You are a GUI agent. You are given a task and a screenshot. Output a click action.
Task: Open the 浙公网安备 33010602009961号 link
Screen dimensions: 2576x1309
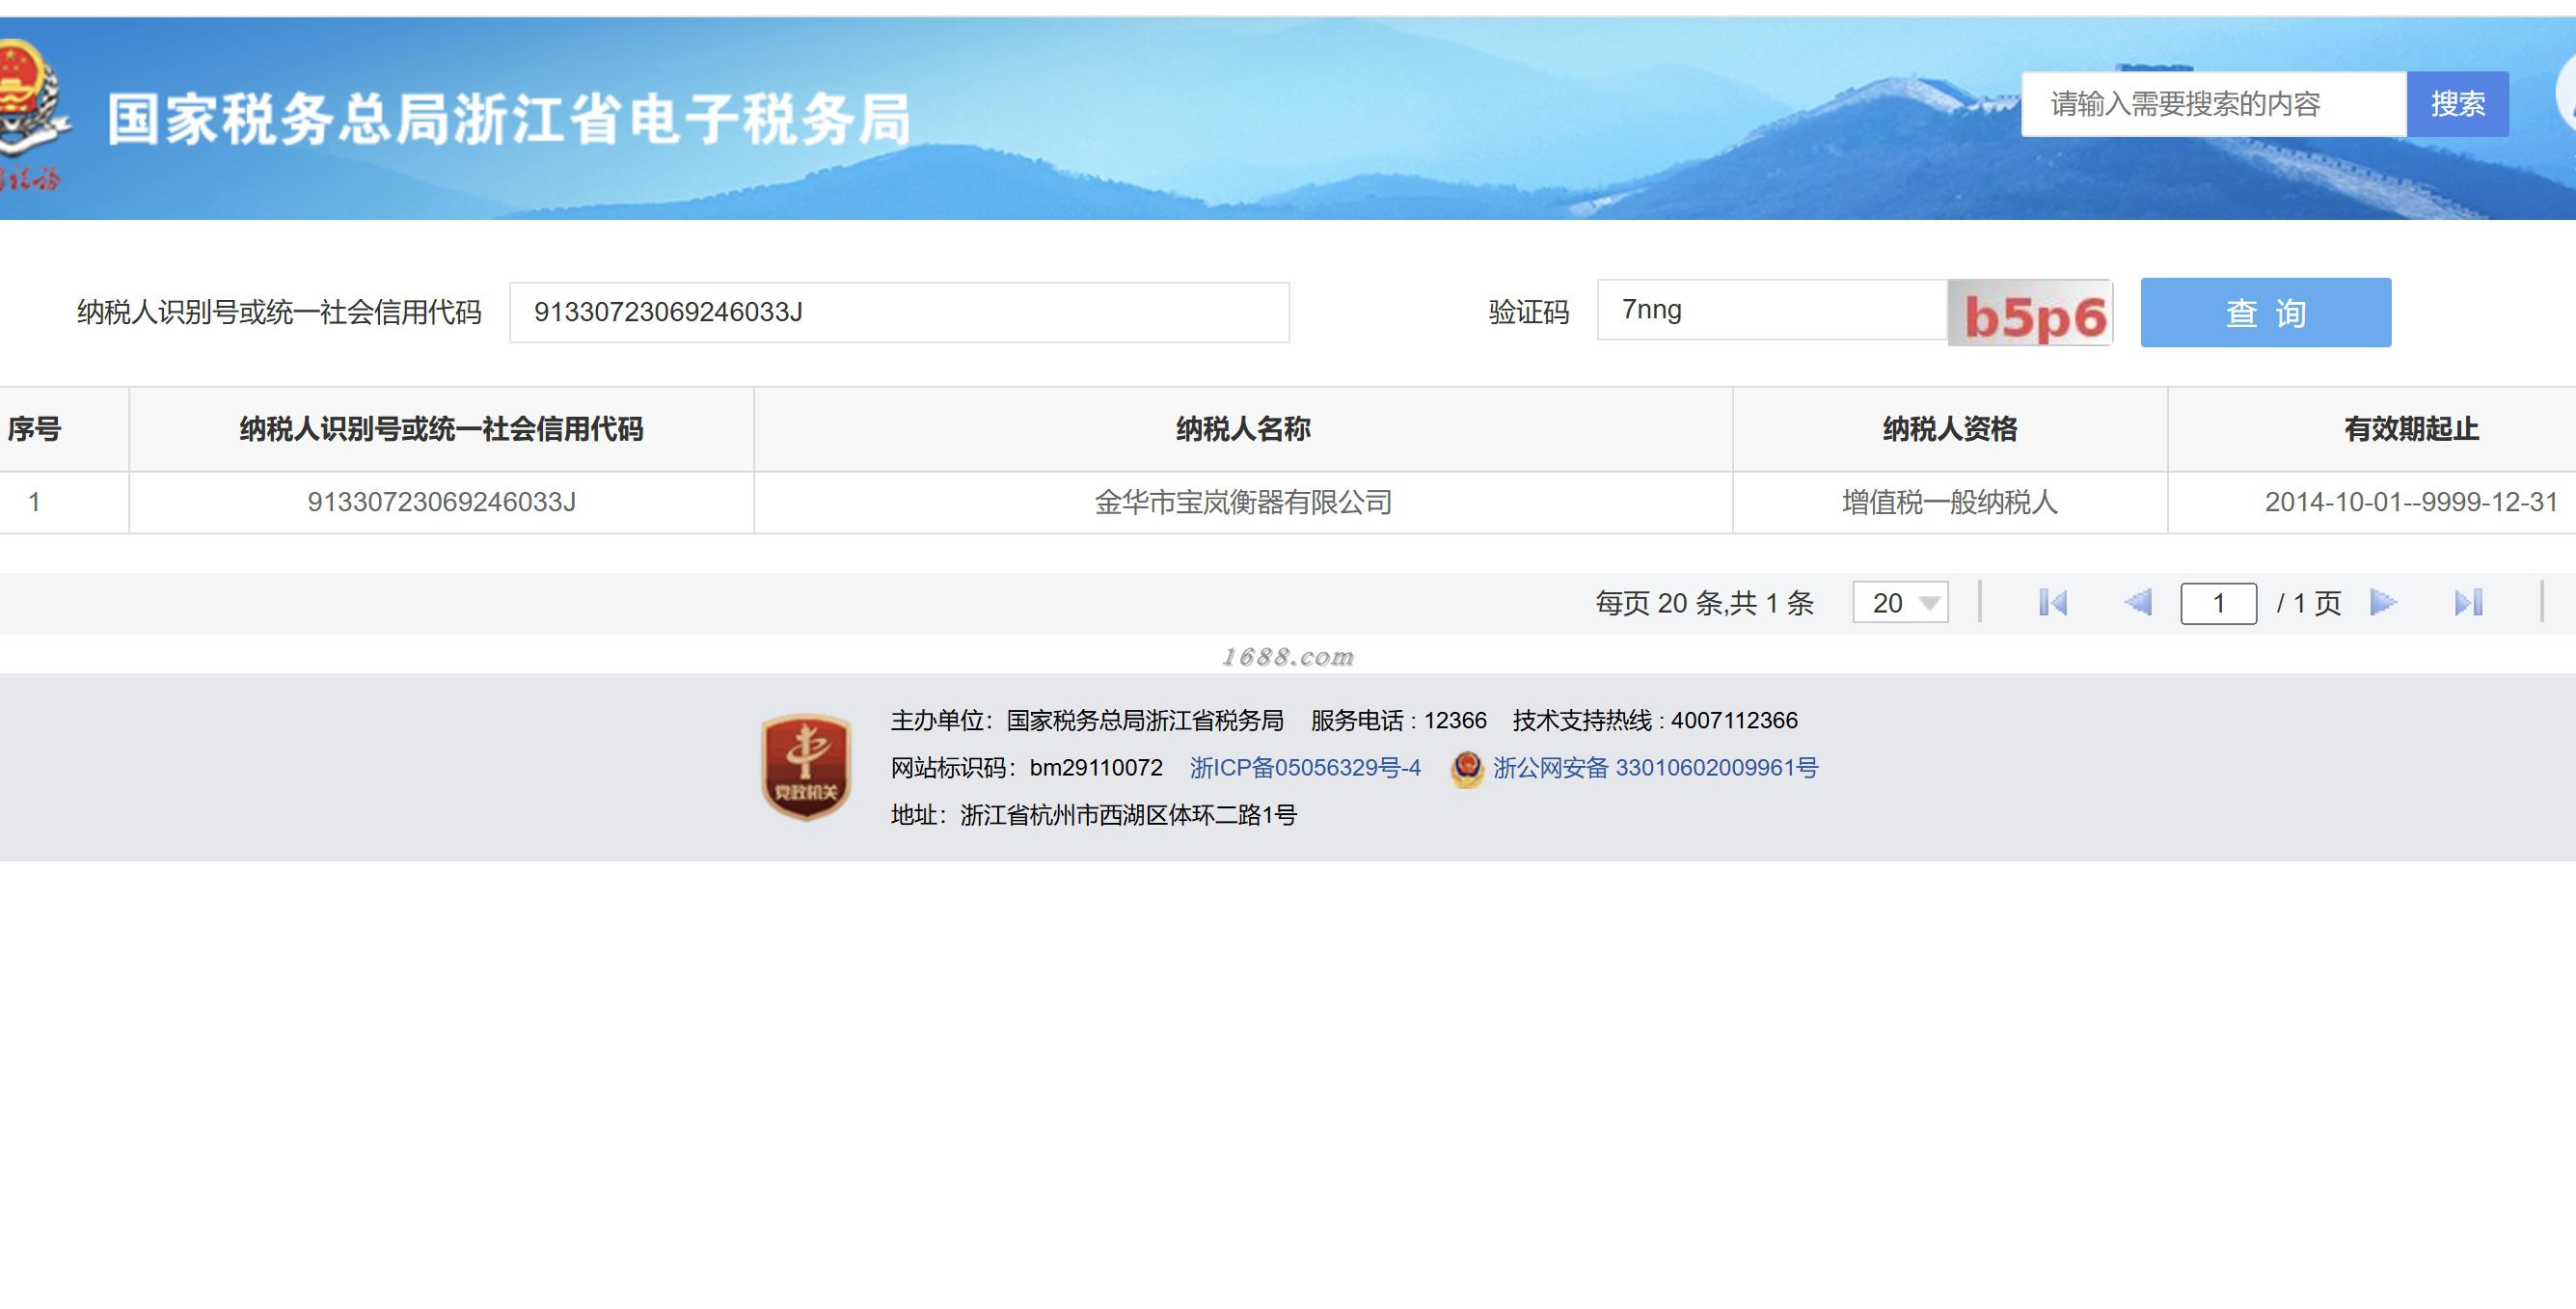click(1655, 768)
